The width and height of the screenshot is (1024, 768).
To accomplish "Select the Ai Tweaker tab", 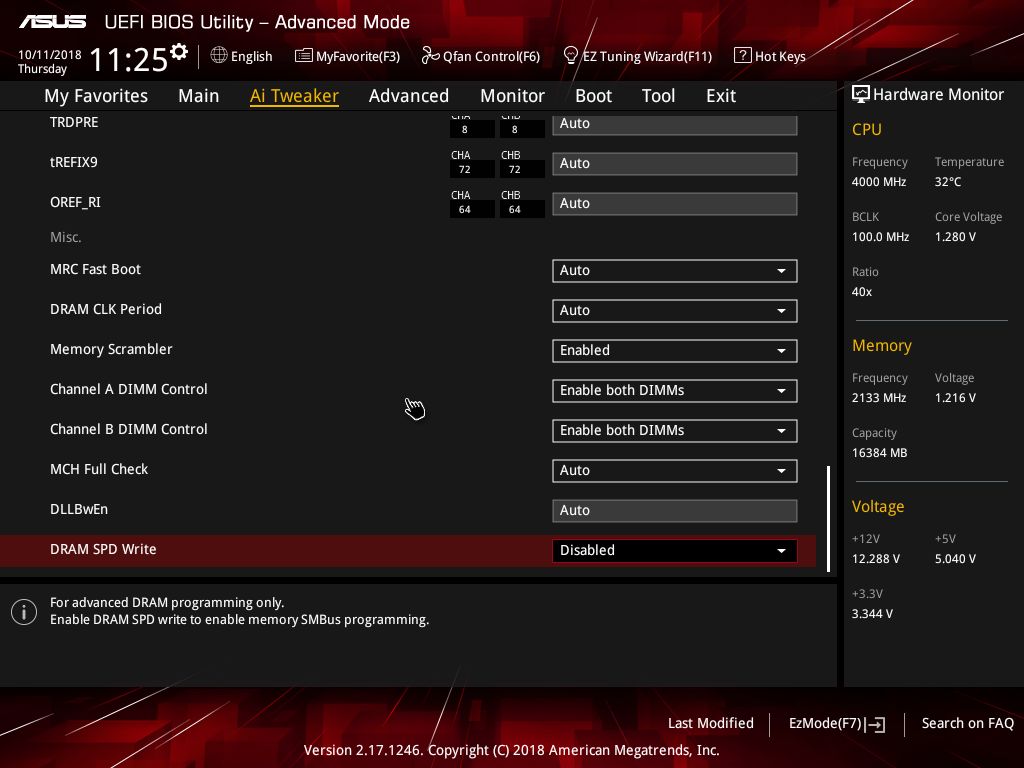I will coord(294,96).
